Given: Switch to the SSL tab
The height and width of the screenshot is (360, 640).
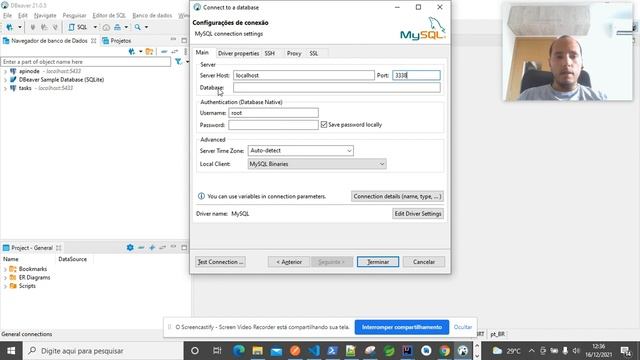Looking at the screenshot, I should point(313,53).
